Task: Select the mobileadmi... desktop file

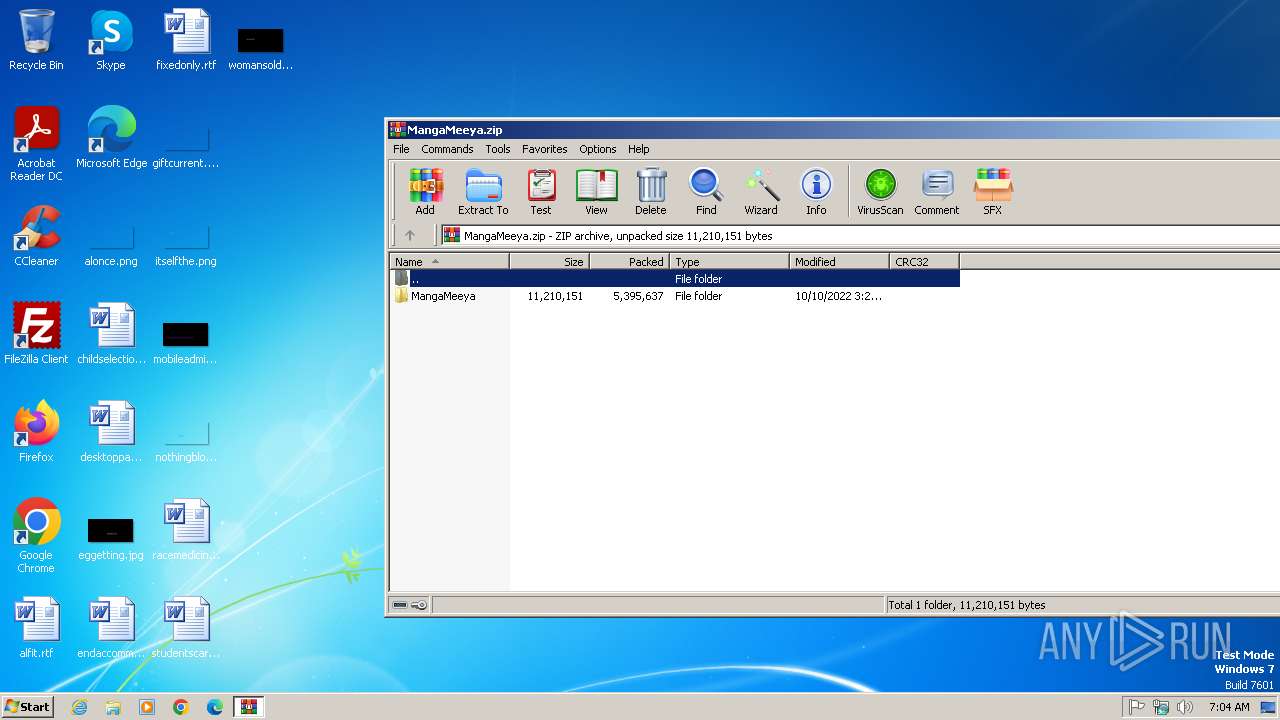Action: click(x=186, y=342)
